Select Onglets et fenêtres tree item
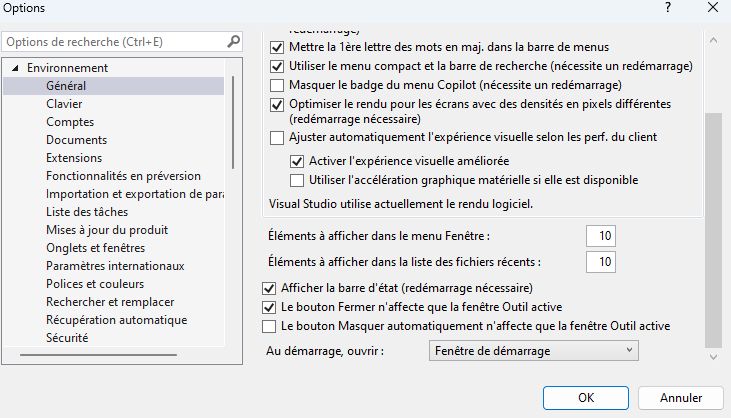 pos(95,248)
